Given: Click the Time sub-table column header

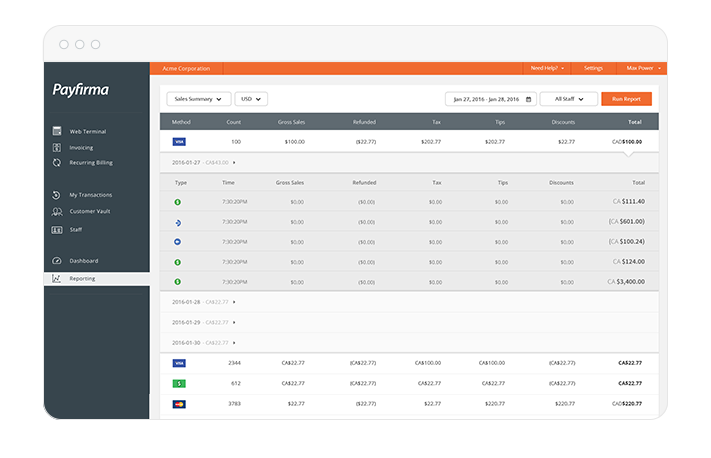Looking at the screenshot, I should (228, 183).
